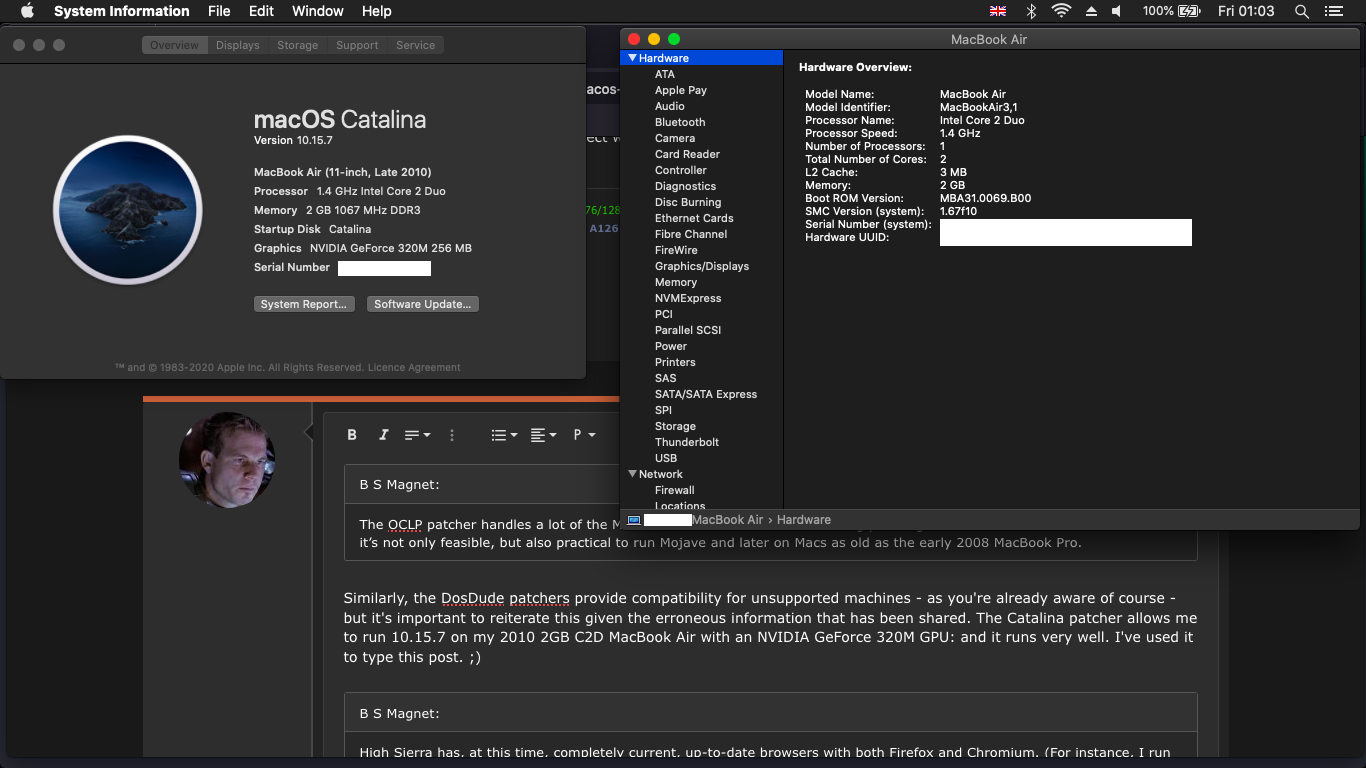
Task: Open the Help menu
Action: pyautogui.click(x=376, y=11)
